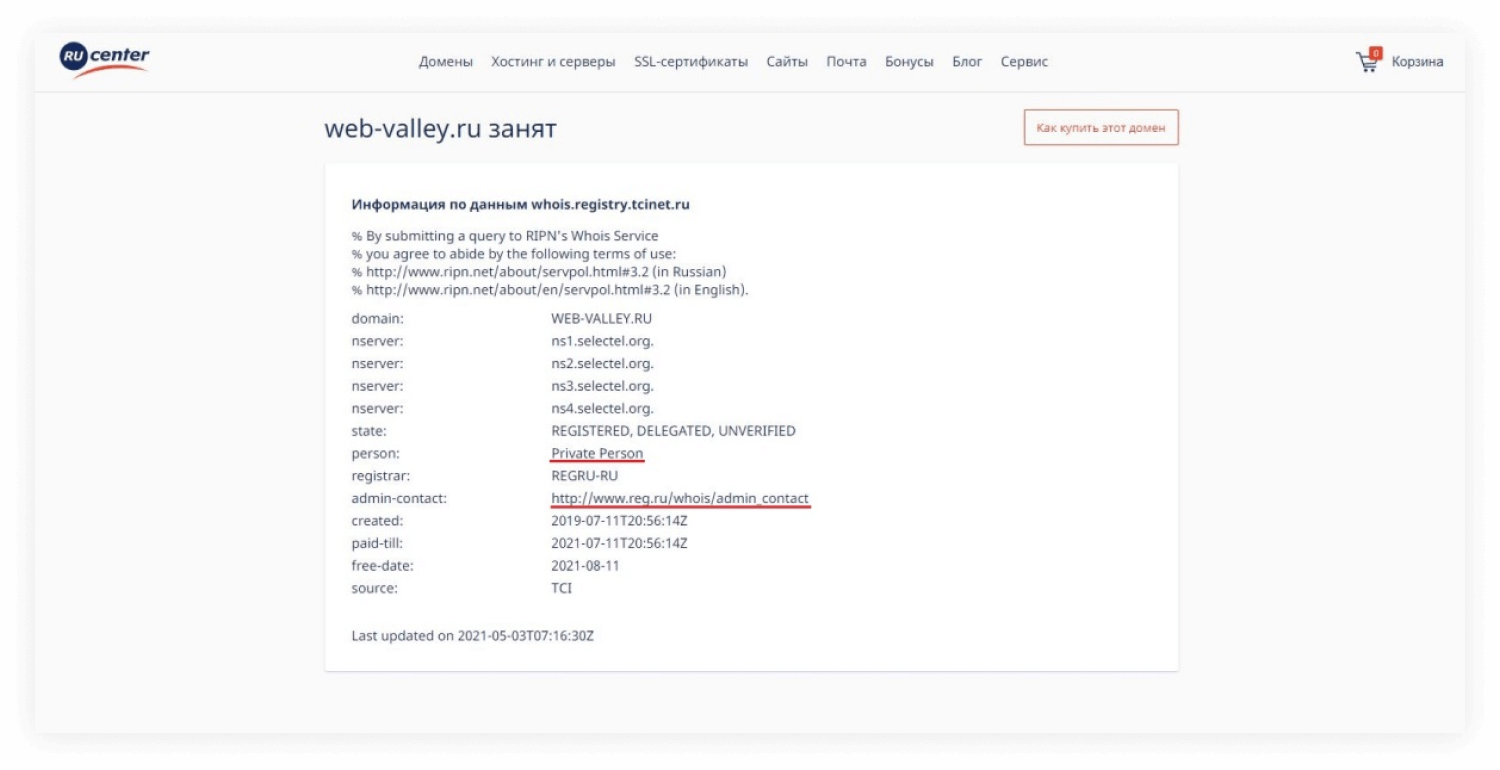Open the SSL-сертификаты menu
Screen dimensions: 1500x770
[x=691, y=62]
